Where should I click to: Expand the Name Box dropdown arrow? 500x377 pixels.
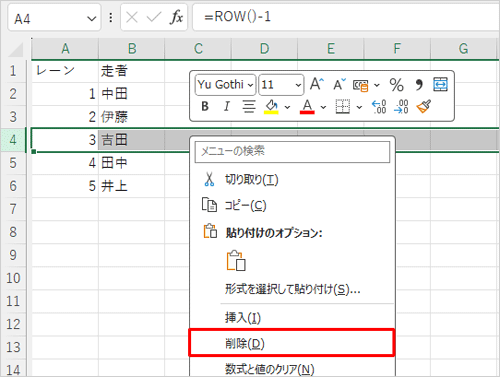[x=91, y=19]
